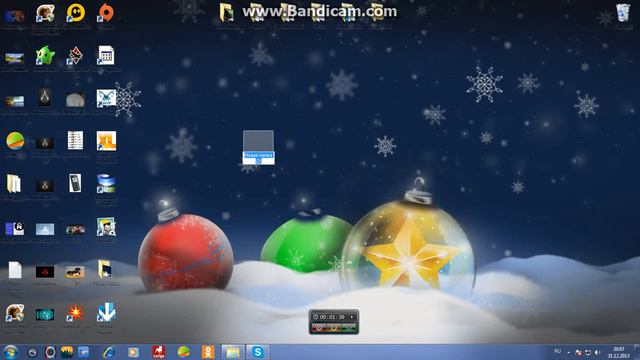Pause recording with the middle Bandicam widget button
Viewport: 640px width, 360px height.
click(333, 328)
